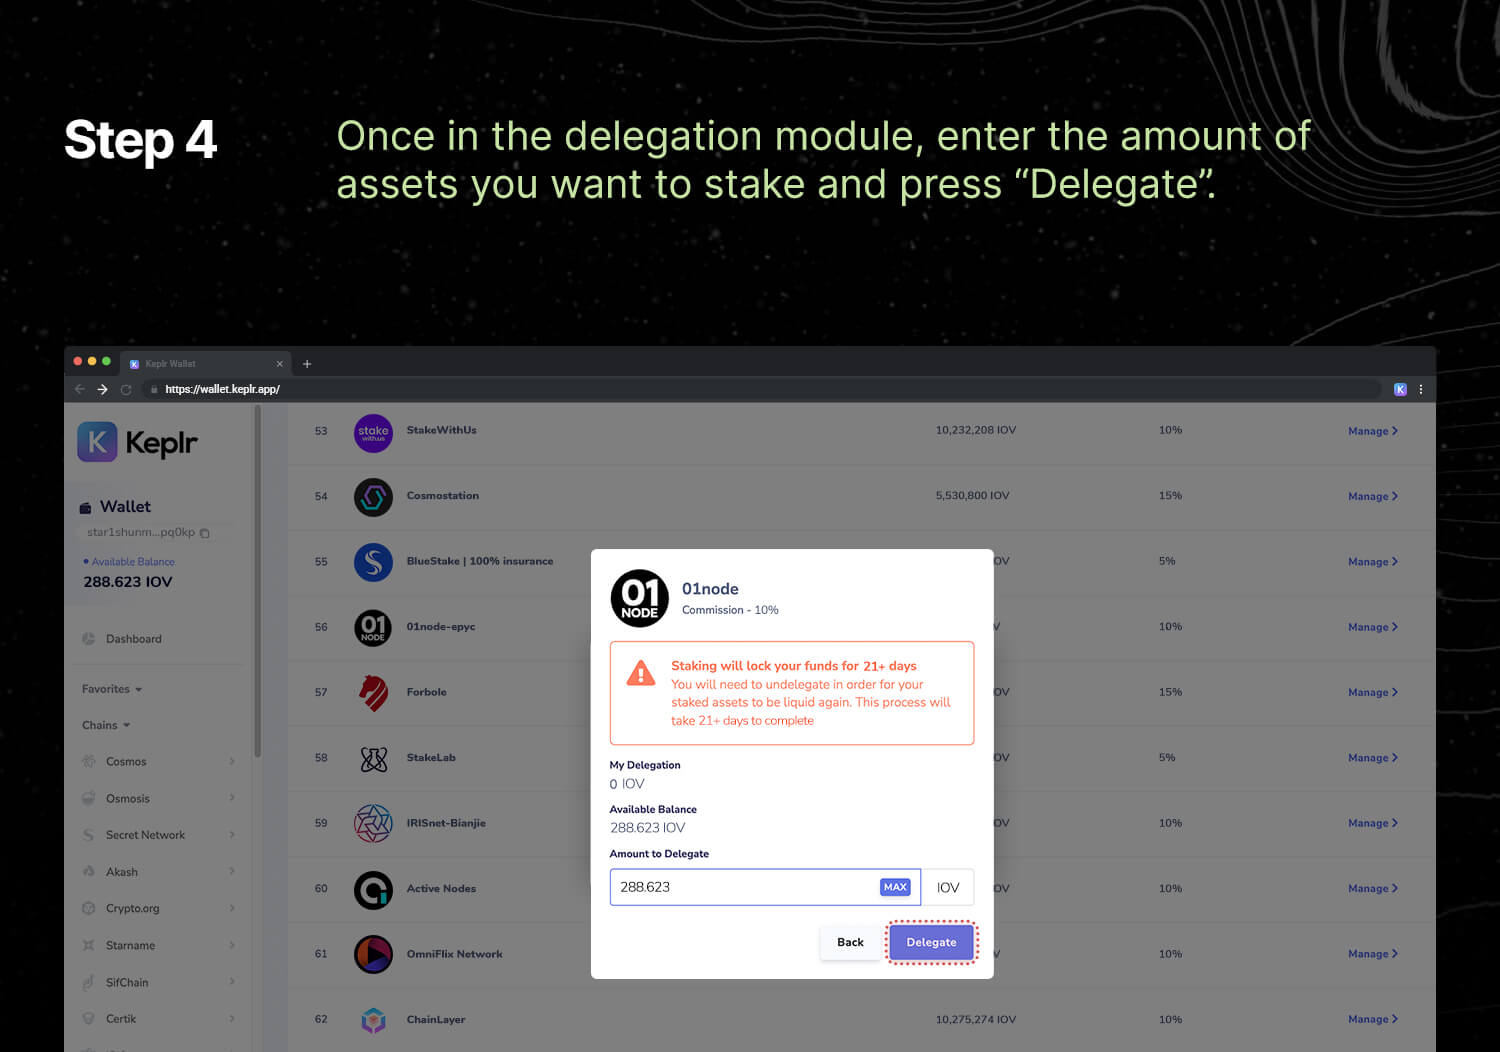Collapse the Chains section

click(x=106, y=725)
